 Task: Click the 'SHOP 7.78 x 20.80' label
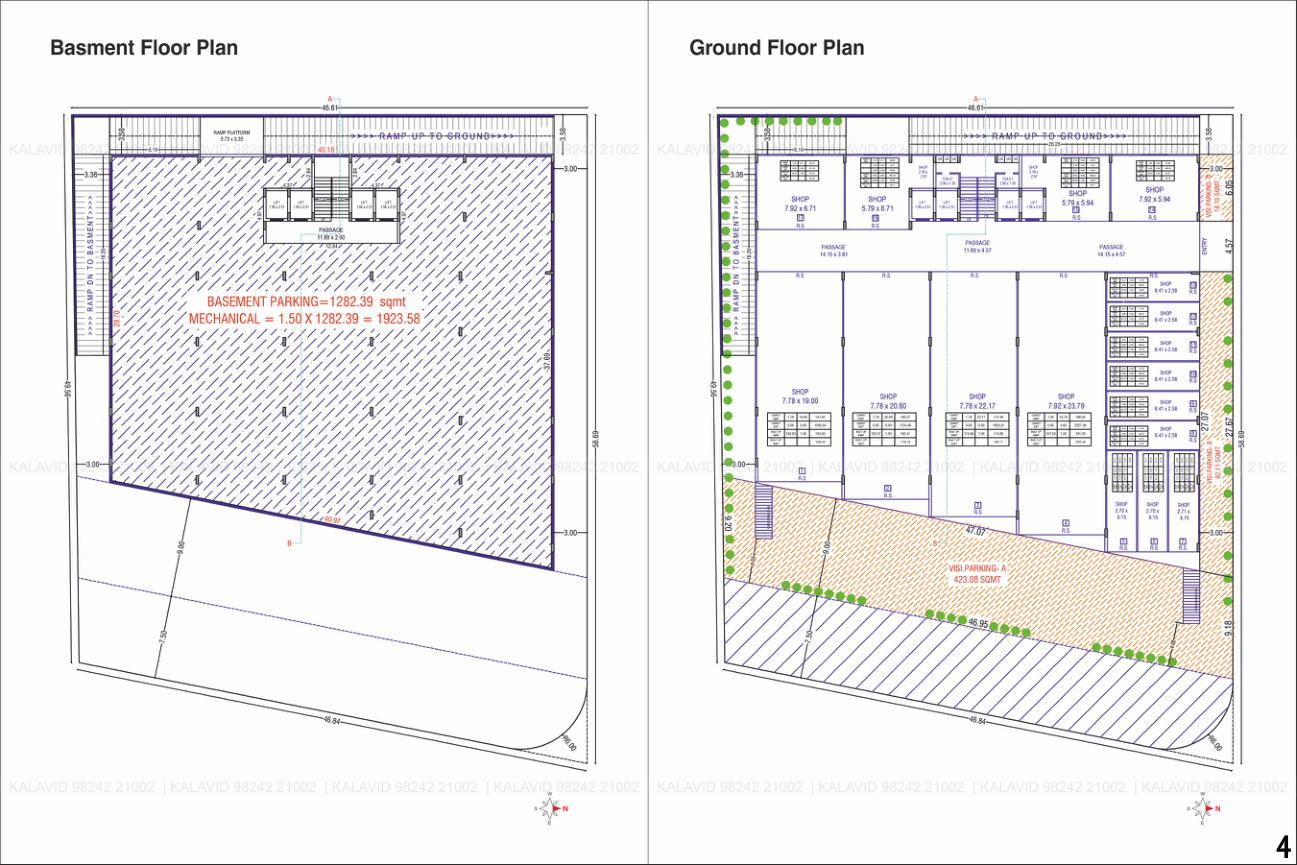[888, 401]
